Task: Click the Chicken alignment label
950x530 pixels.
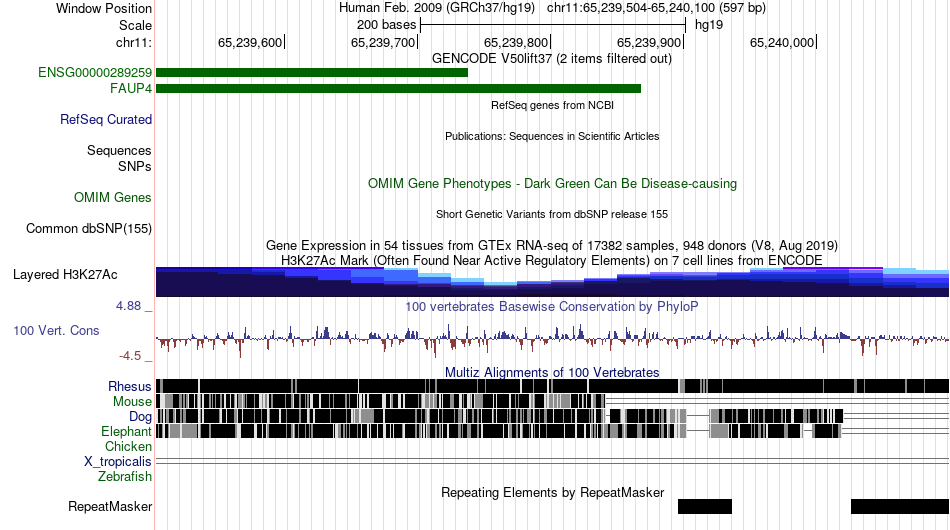Action: click(x=128, y=446)
